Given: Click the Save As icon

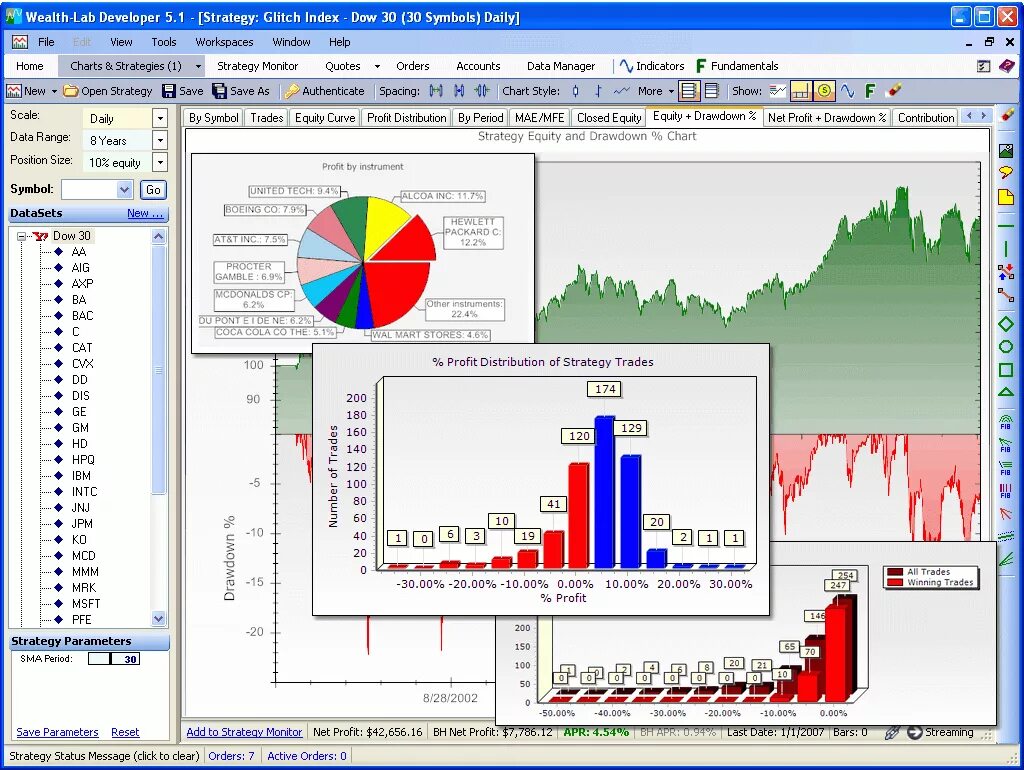Looking at the screenshot, I should click(x=220, y=91).
